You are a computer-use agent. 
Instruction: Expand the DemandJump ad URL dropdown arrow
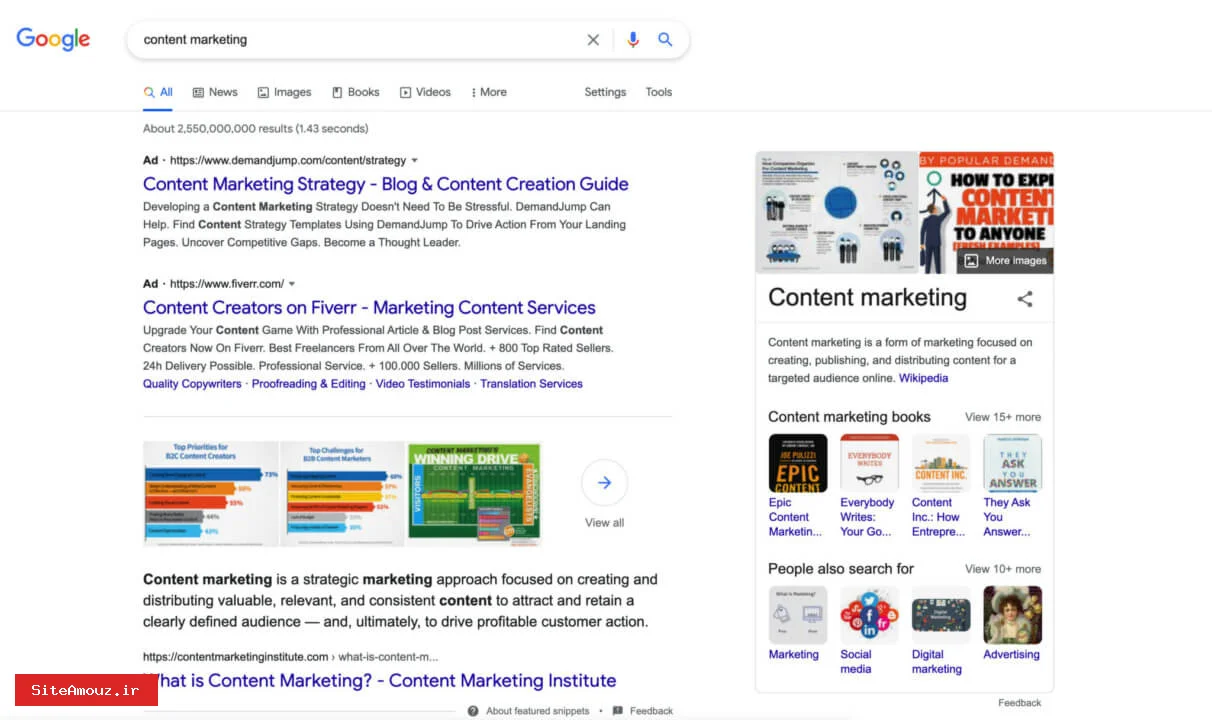tap(415, 160)
